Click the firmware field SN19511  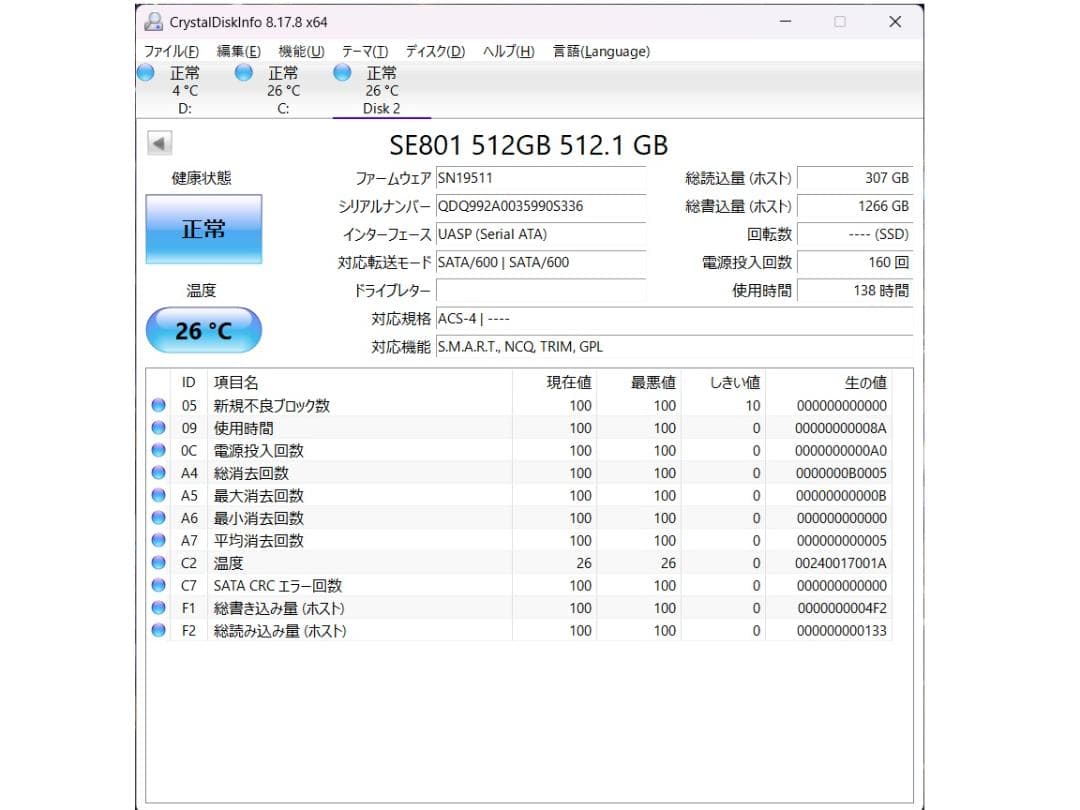coord(541,178)
